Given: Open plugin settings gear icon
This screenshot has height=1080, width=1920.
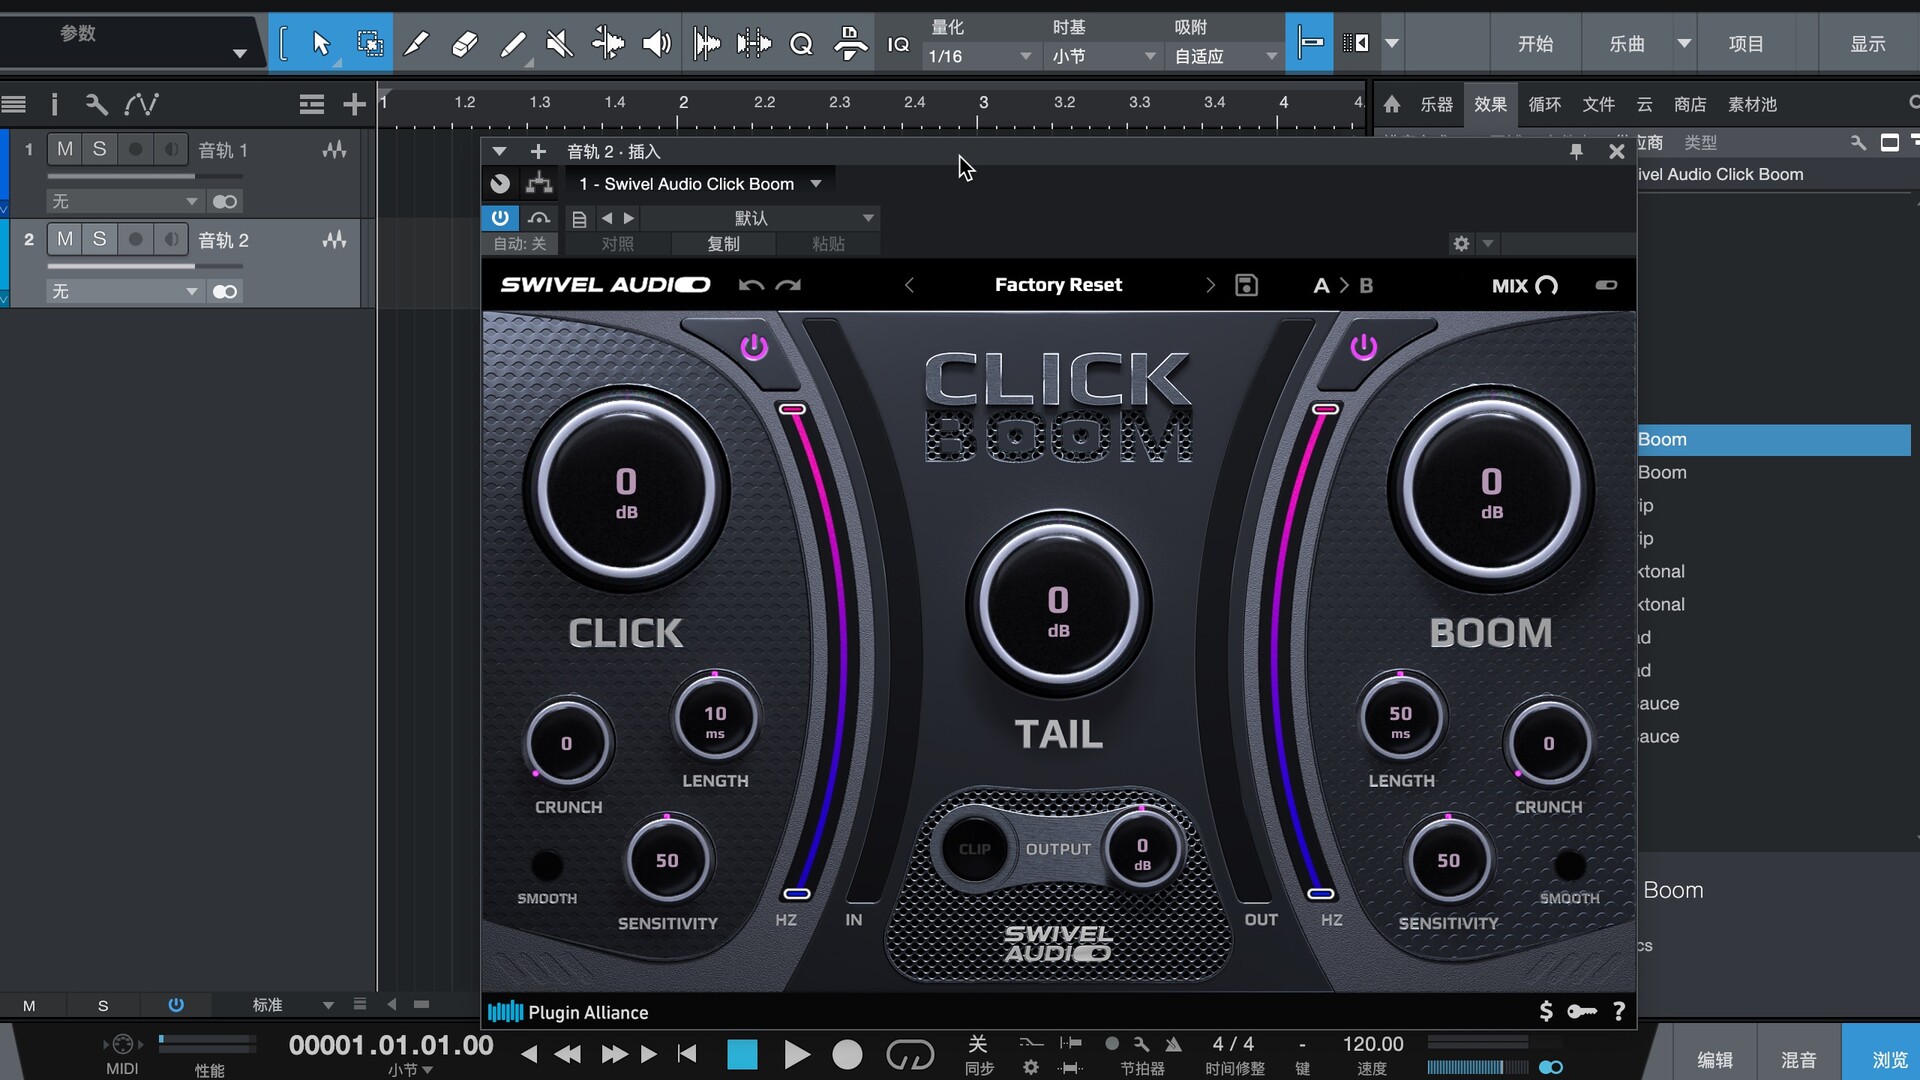Looking at the screenshot, I should (x=1461, y=243).
